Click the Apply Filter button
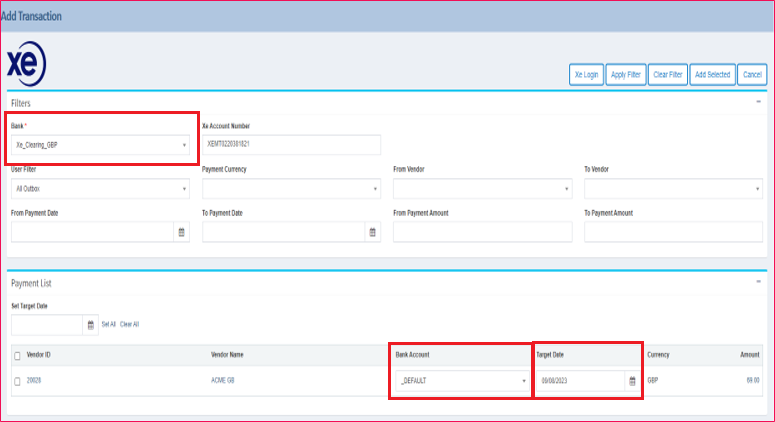The image size is (775, 422). point(625,74)
